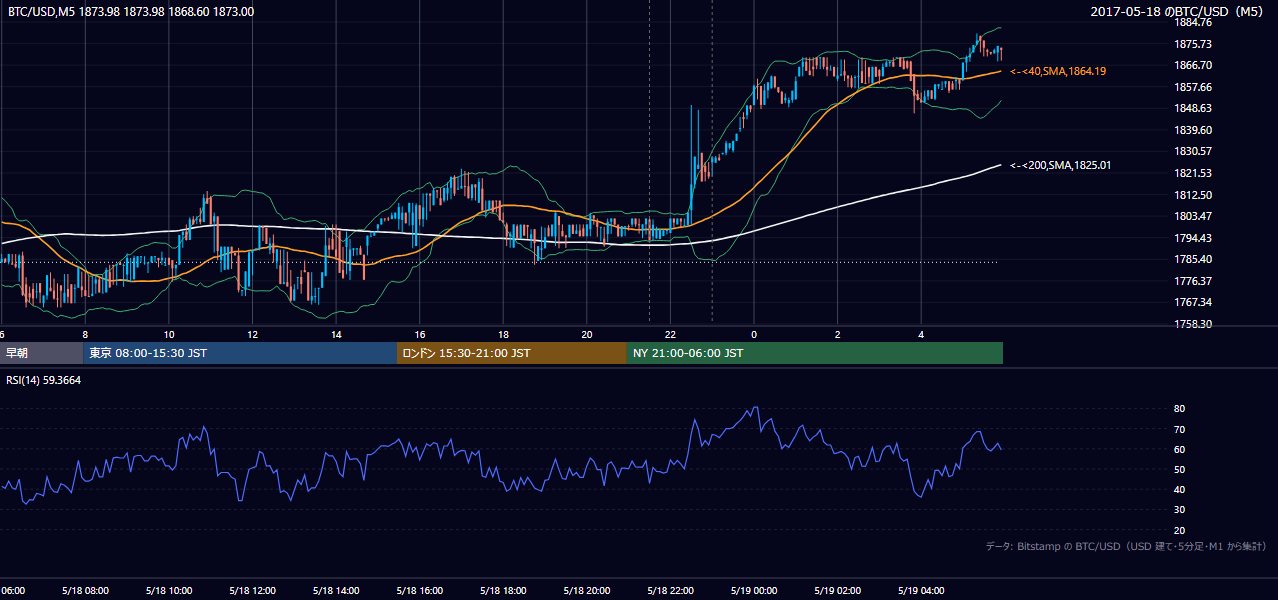Click the 東京 08:00-15:30 JST session bar

(239, 353)
